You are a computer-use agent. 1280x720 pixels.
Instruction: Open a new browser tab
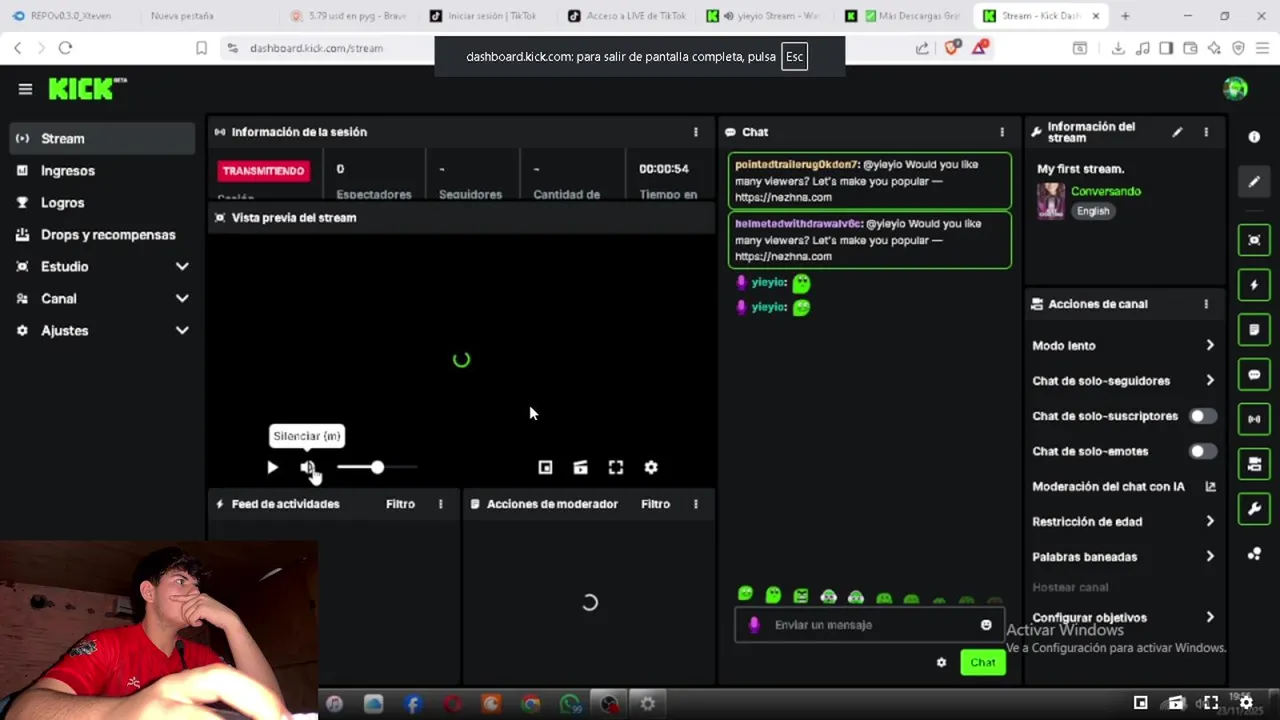pyautogui.click(x=1125, y=16)
